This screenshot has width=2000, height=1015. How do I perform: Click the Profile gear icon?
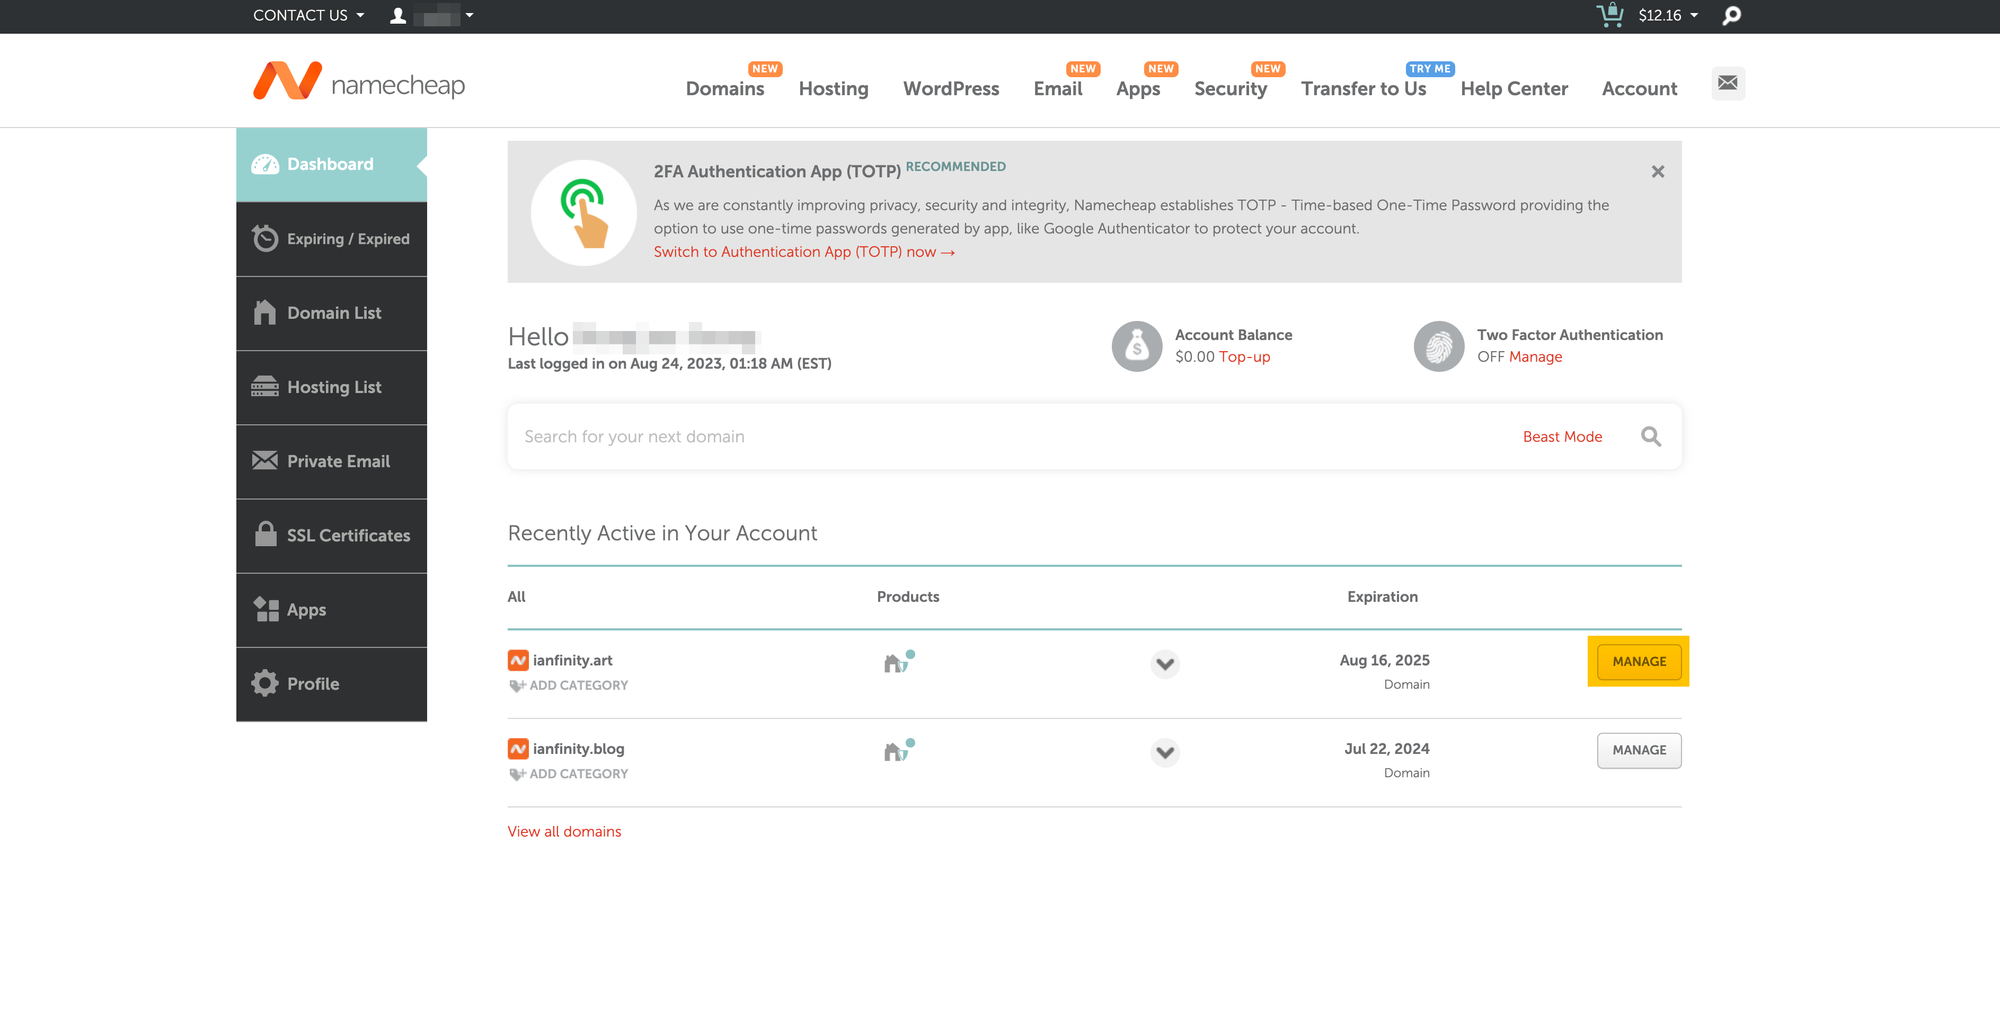click(x=265, y=683)
